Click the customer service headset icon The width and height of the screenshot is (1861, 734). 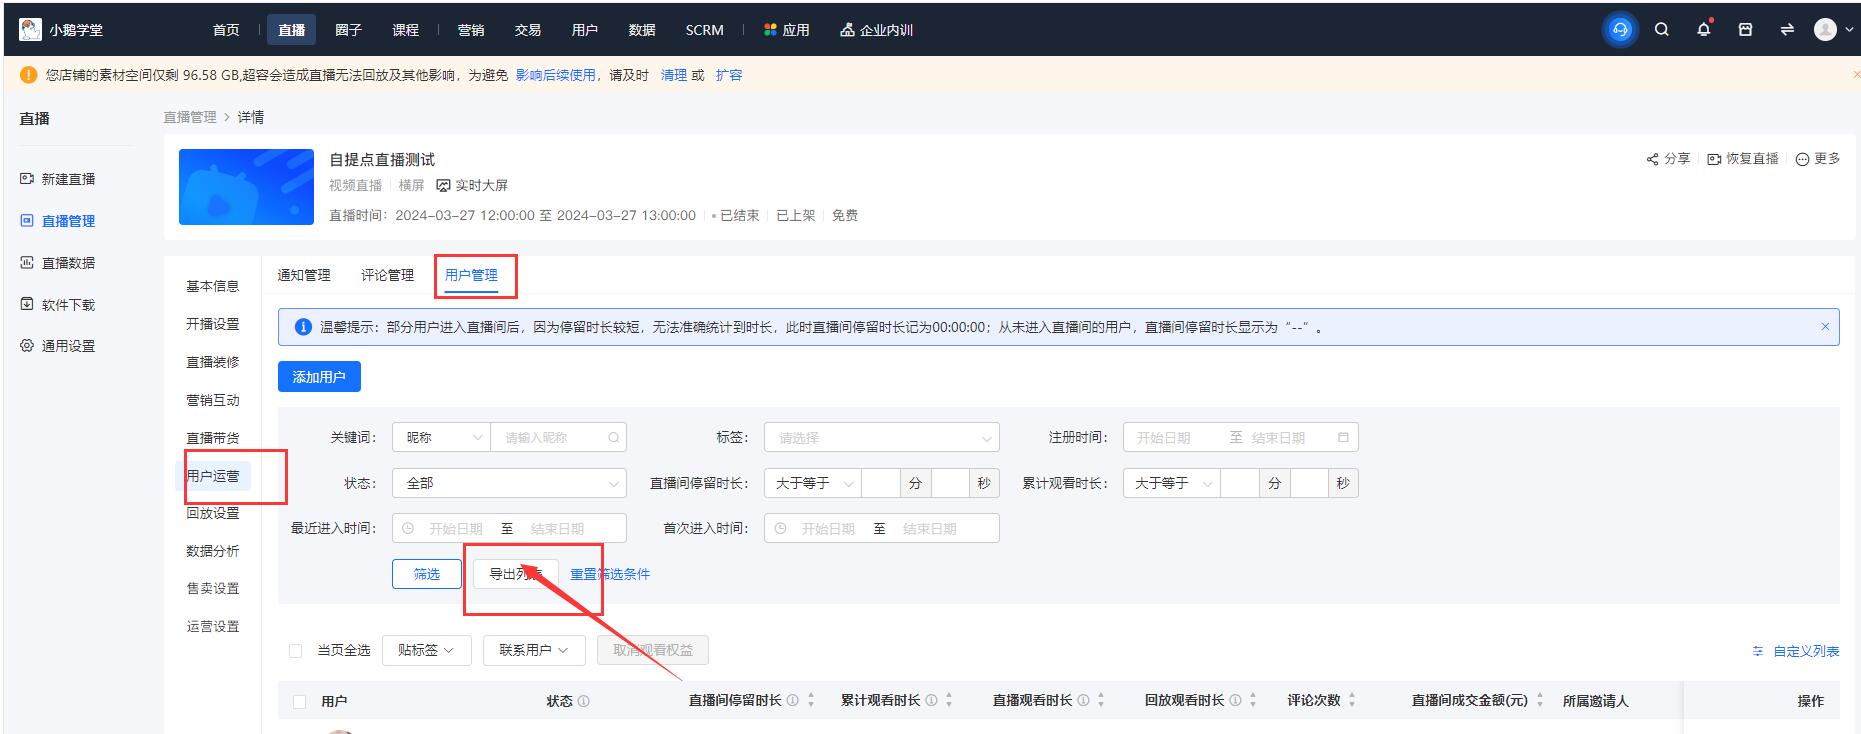point(1620,30)
